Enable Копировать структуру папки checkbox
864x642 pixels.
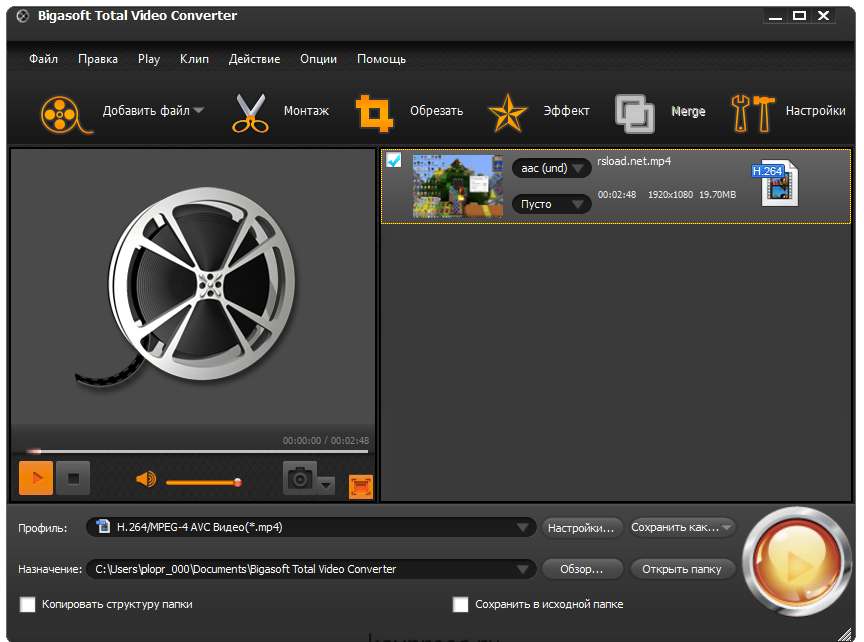coord(28,605)
